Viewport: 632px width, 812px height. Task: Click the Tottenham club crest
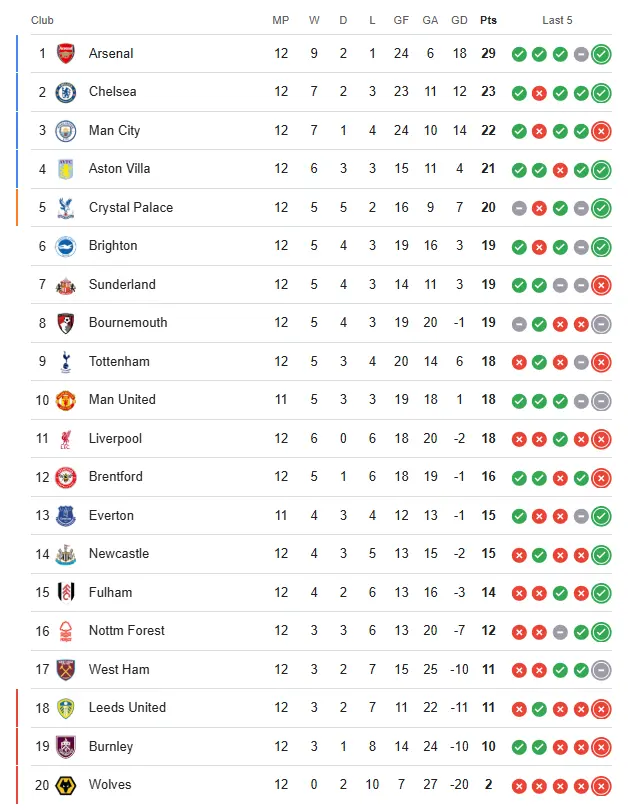click(66, 361)
